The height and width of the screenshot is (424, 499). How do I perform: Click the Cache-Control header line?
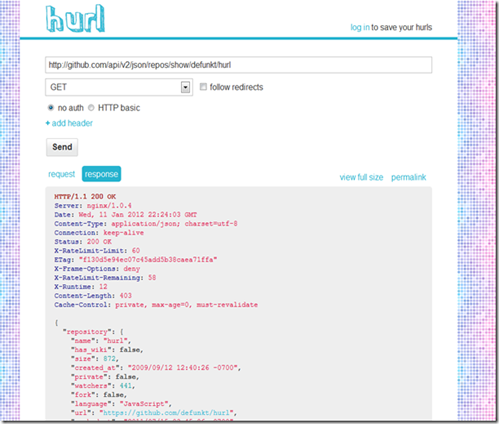click(156, 305)
